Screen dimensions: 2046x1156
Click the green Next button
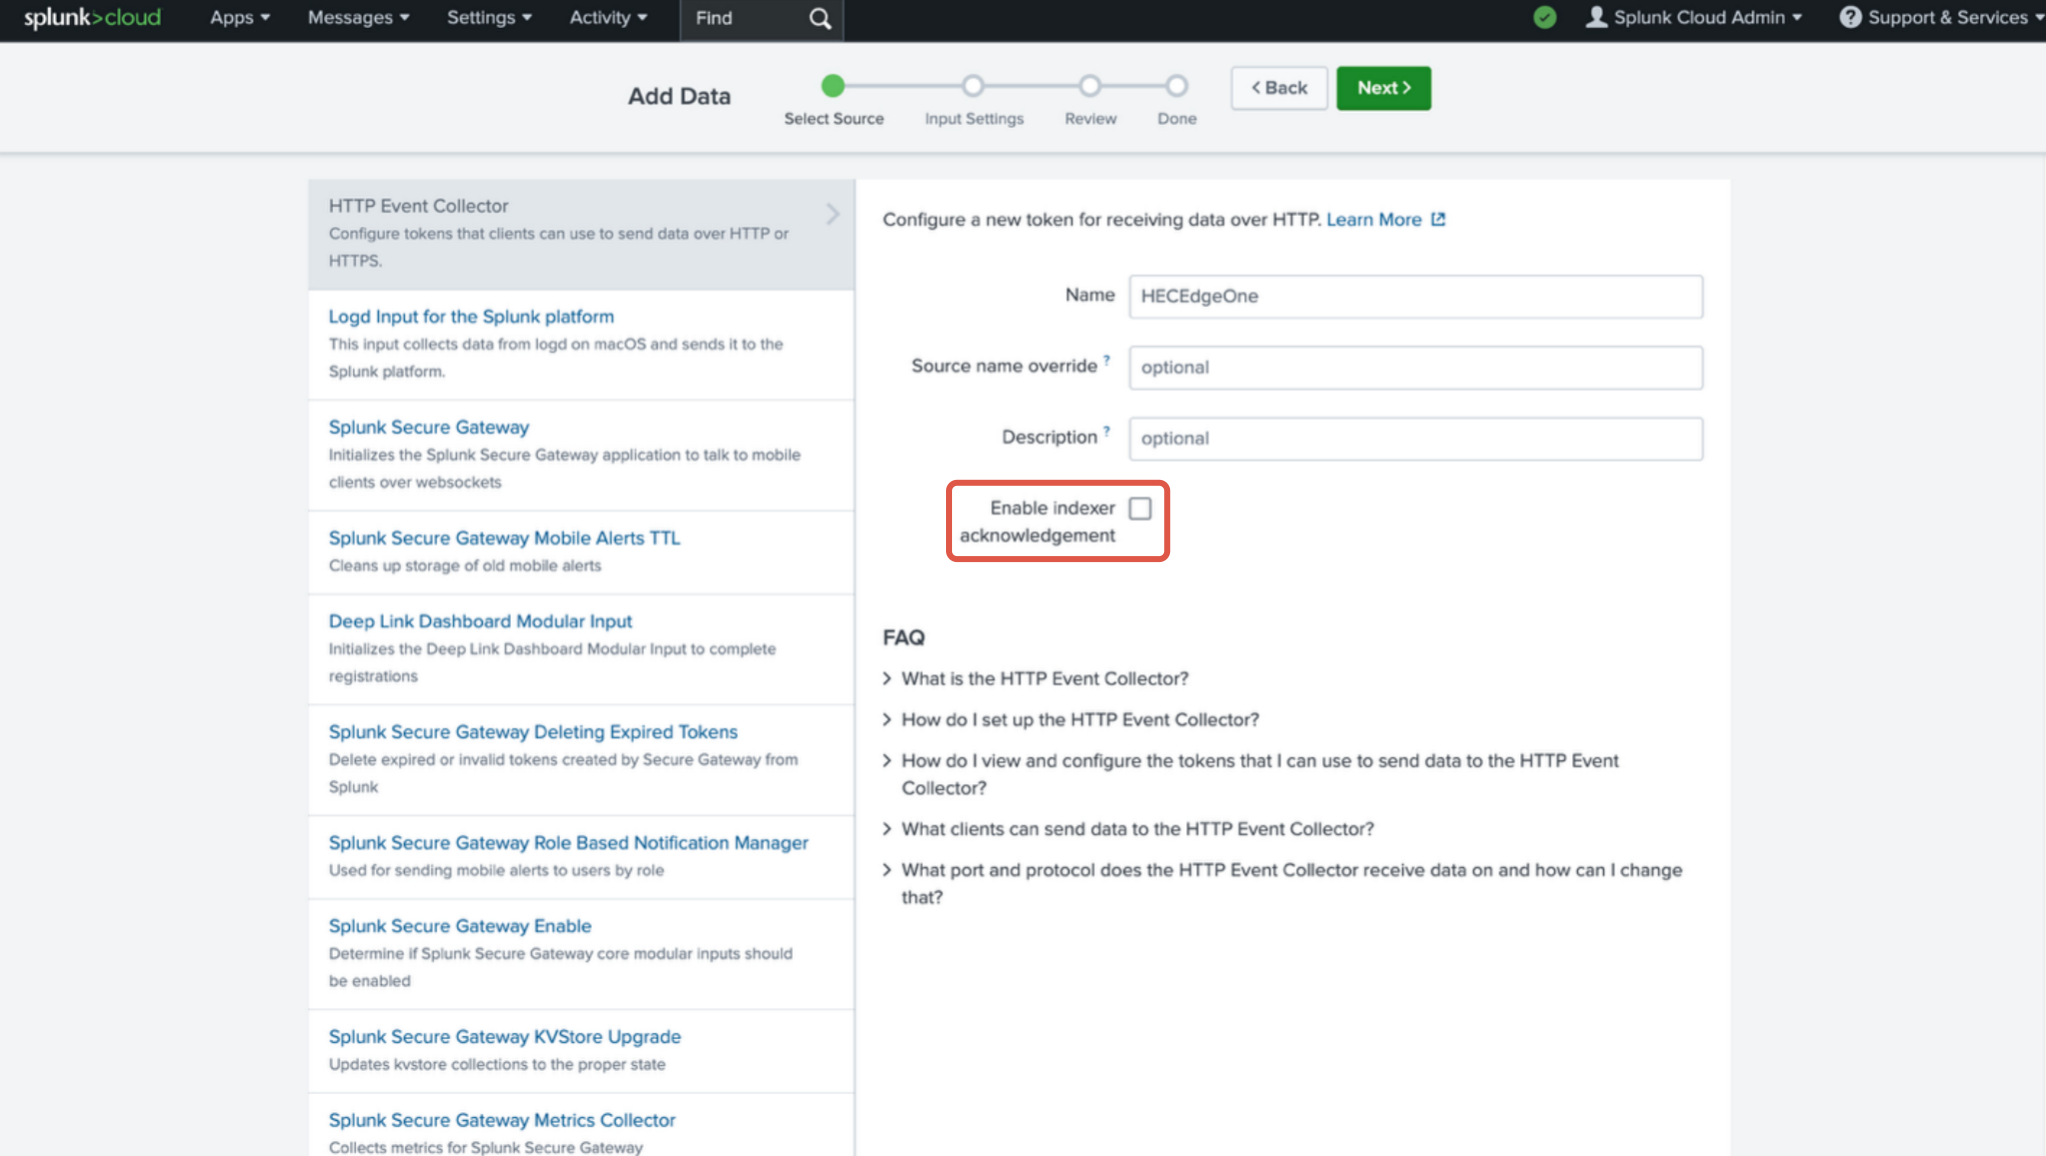tap(1383, 88)
